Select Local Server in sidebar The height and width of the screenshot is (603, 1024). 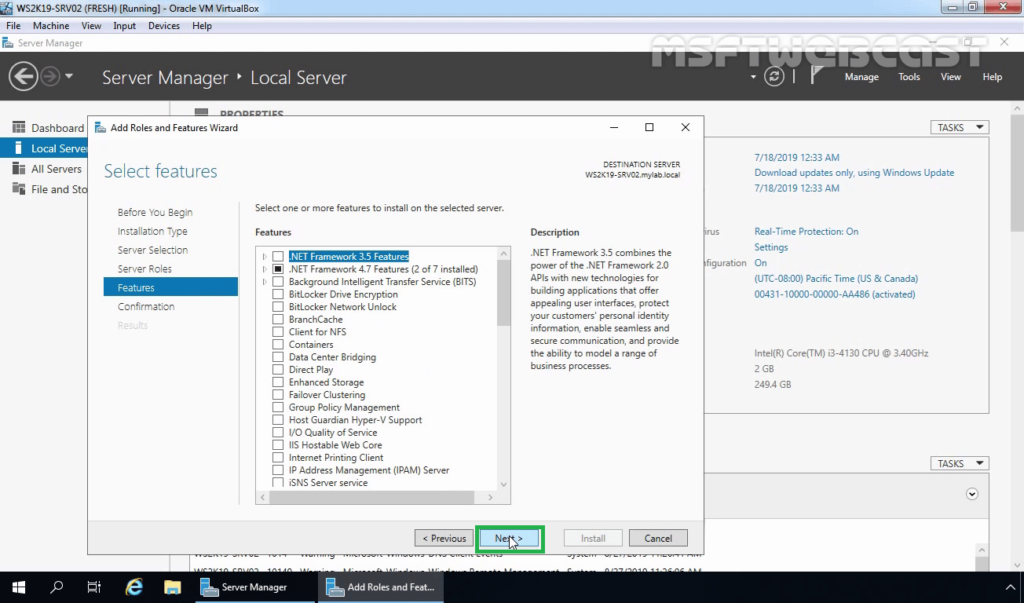click(44, 148)
